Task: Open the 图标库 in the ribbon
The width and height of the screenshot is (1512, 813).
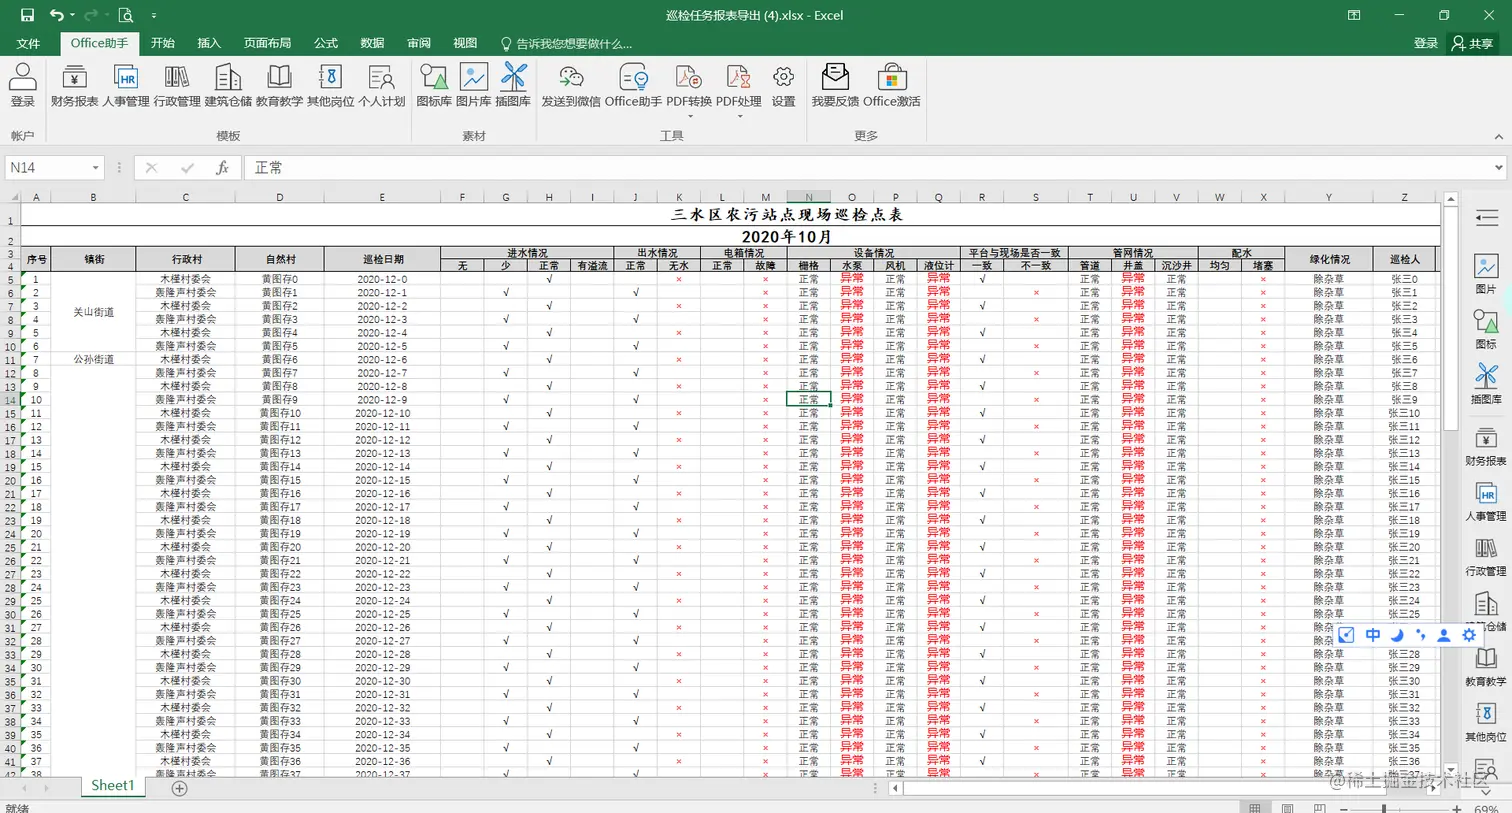Action: [x=434, y=86]
